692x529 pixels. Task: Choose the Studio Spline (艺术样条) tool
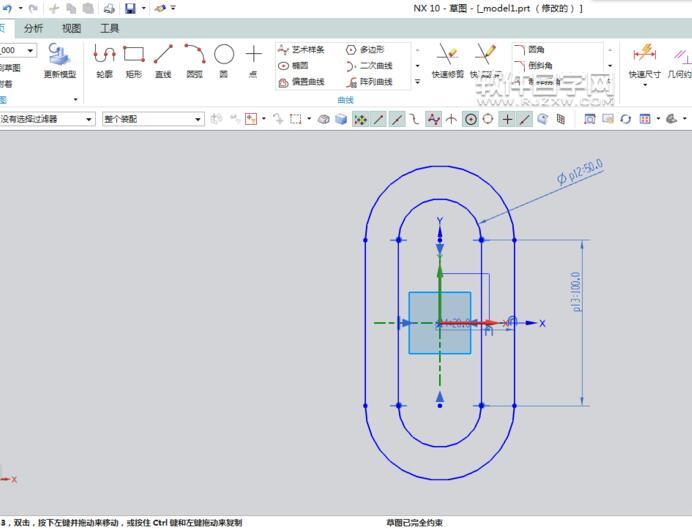pos(301,49)
